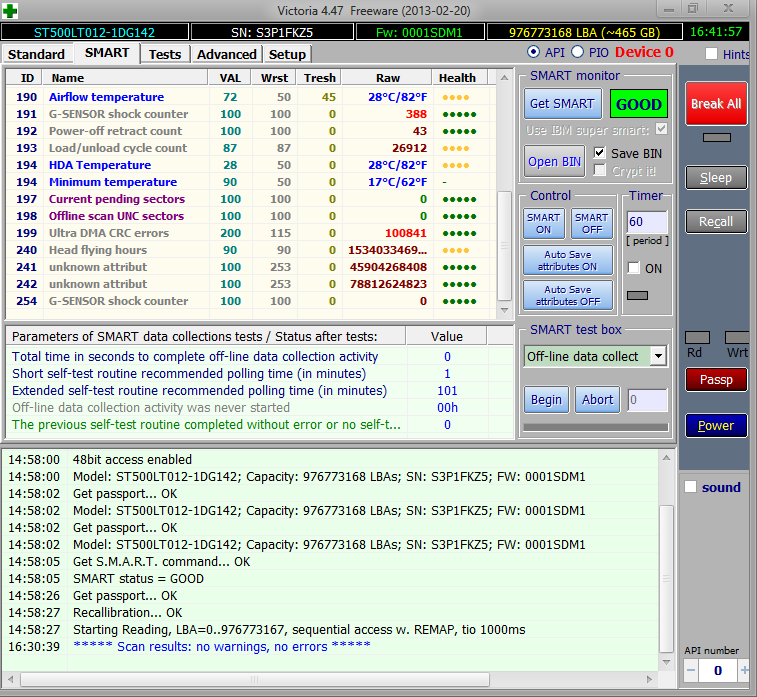Image resolution: width=757 pixels, height=697 pixels.
Task: Click the Timer period input field
Action: tap(645, 221)
